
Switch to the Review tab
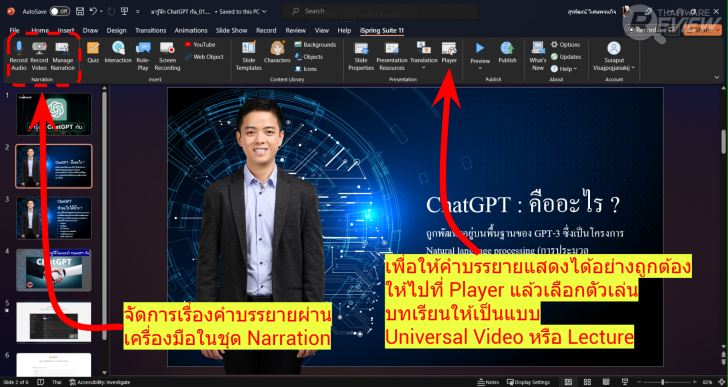(x=295, y=30)
